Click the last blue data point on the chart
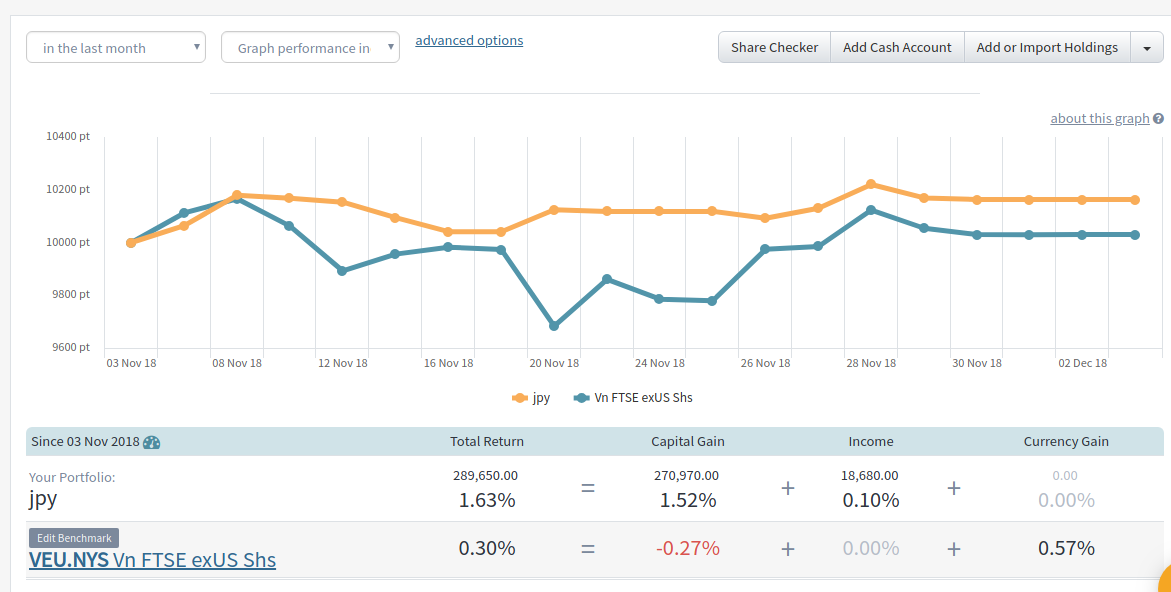The image size is (1171, 592). coord(1135,235)
